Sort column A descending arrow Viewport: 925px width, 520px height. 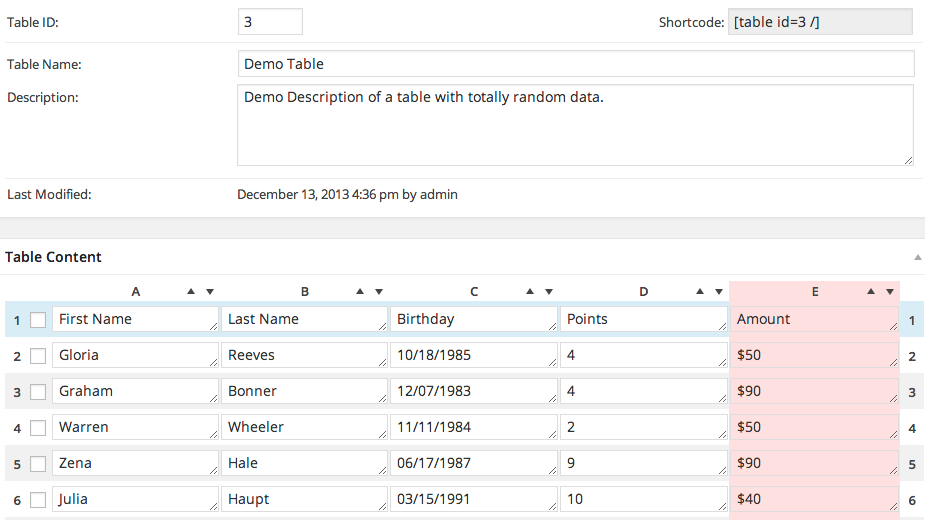[x=209, y=291]
